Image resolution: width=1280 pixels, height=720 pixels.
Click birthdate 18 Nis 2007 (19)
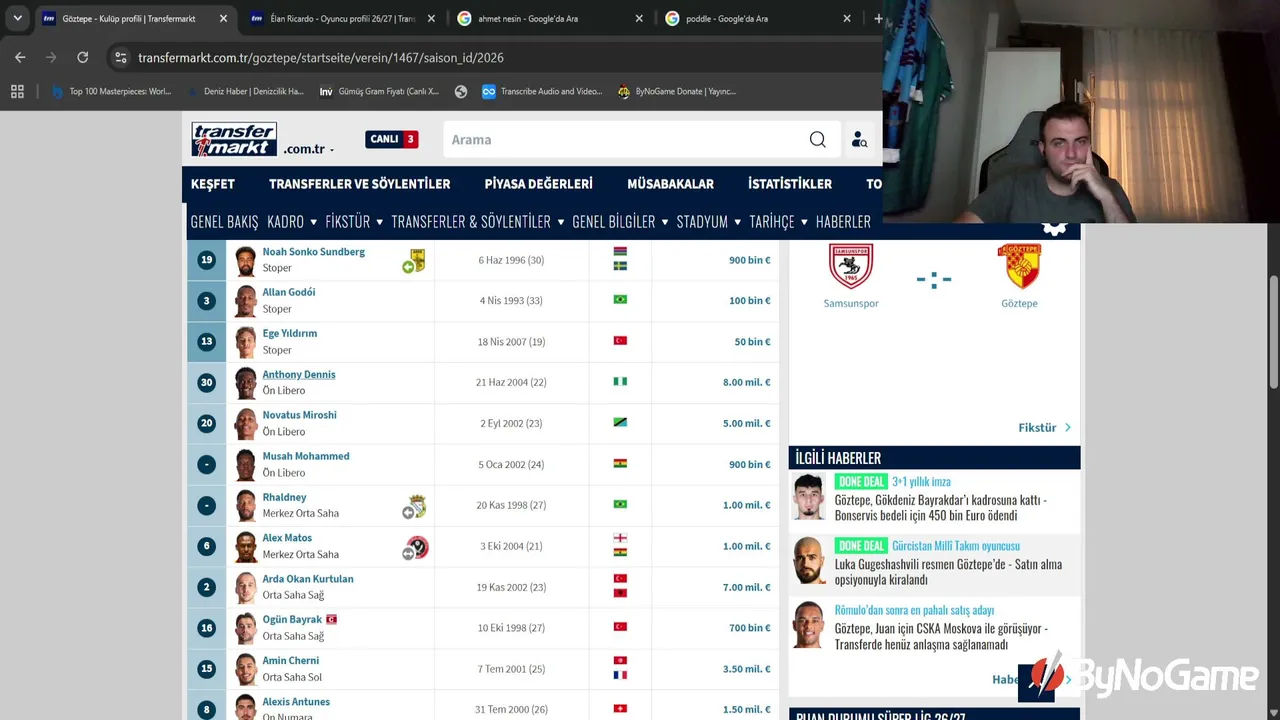pyautogui.click(x=511, y=342)
